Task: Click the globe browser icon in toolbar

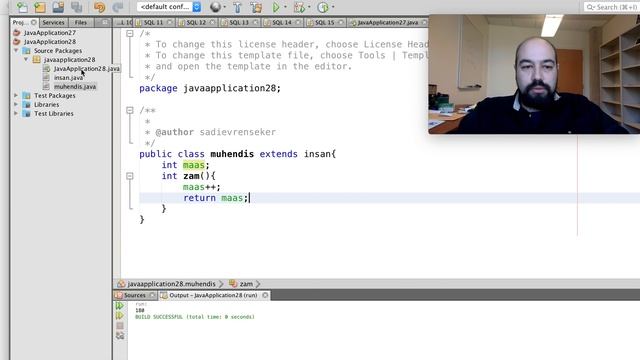Action: (x=215, y=7)
